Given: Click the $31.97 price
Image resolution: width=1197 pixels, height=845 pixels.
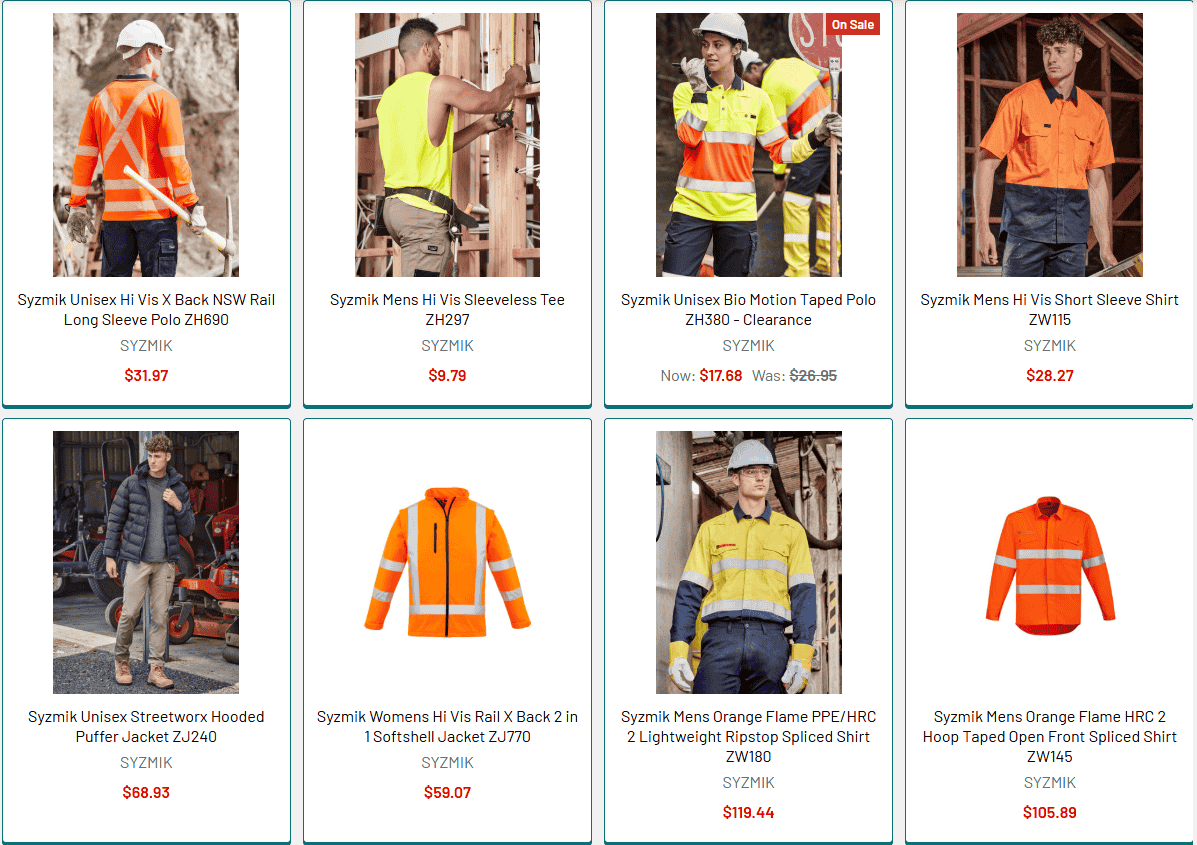Looking at the screenshot, I should pos(146,376).
